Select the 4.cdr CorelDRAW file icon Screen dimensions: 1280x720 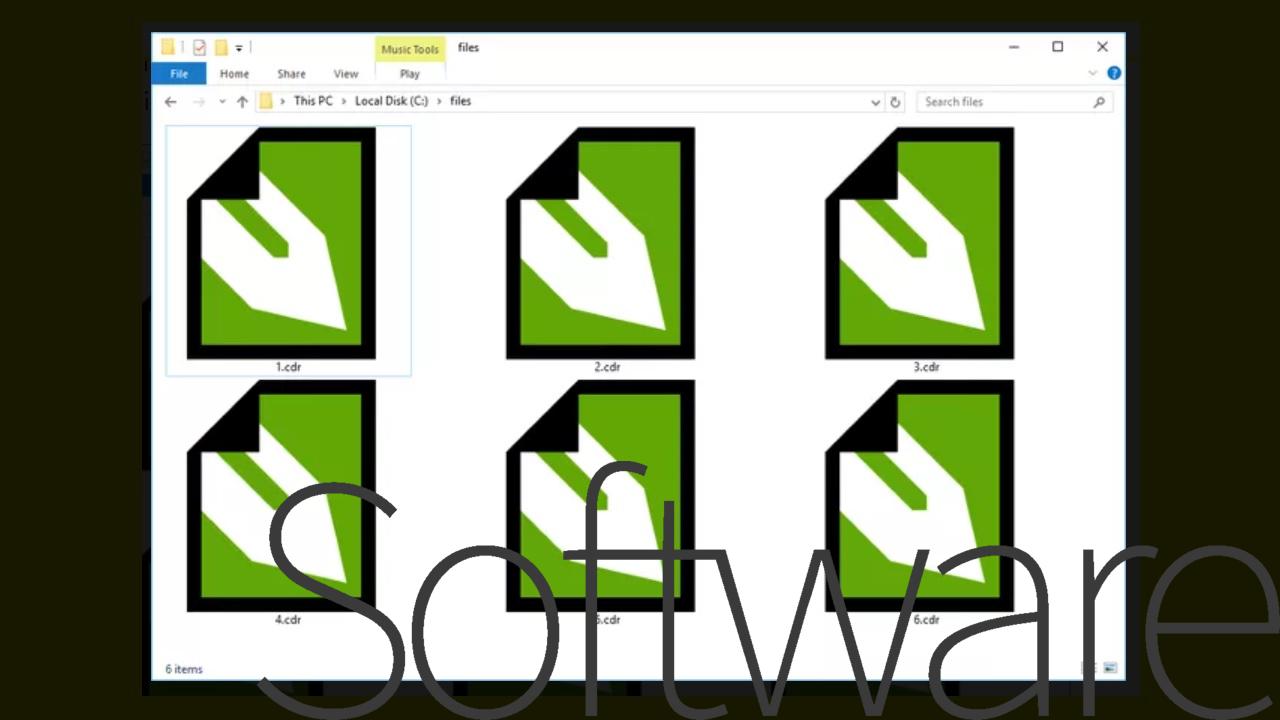coord(281,496)
